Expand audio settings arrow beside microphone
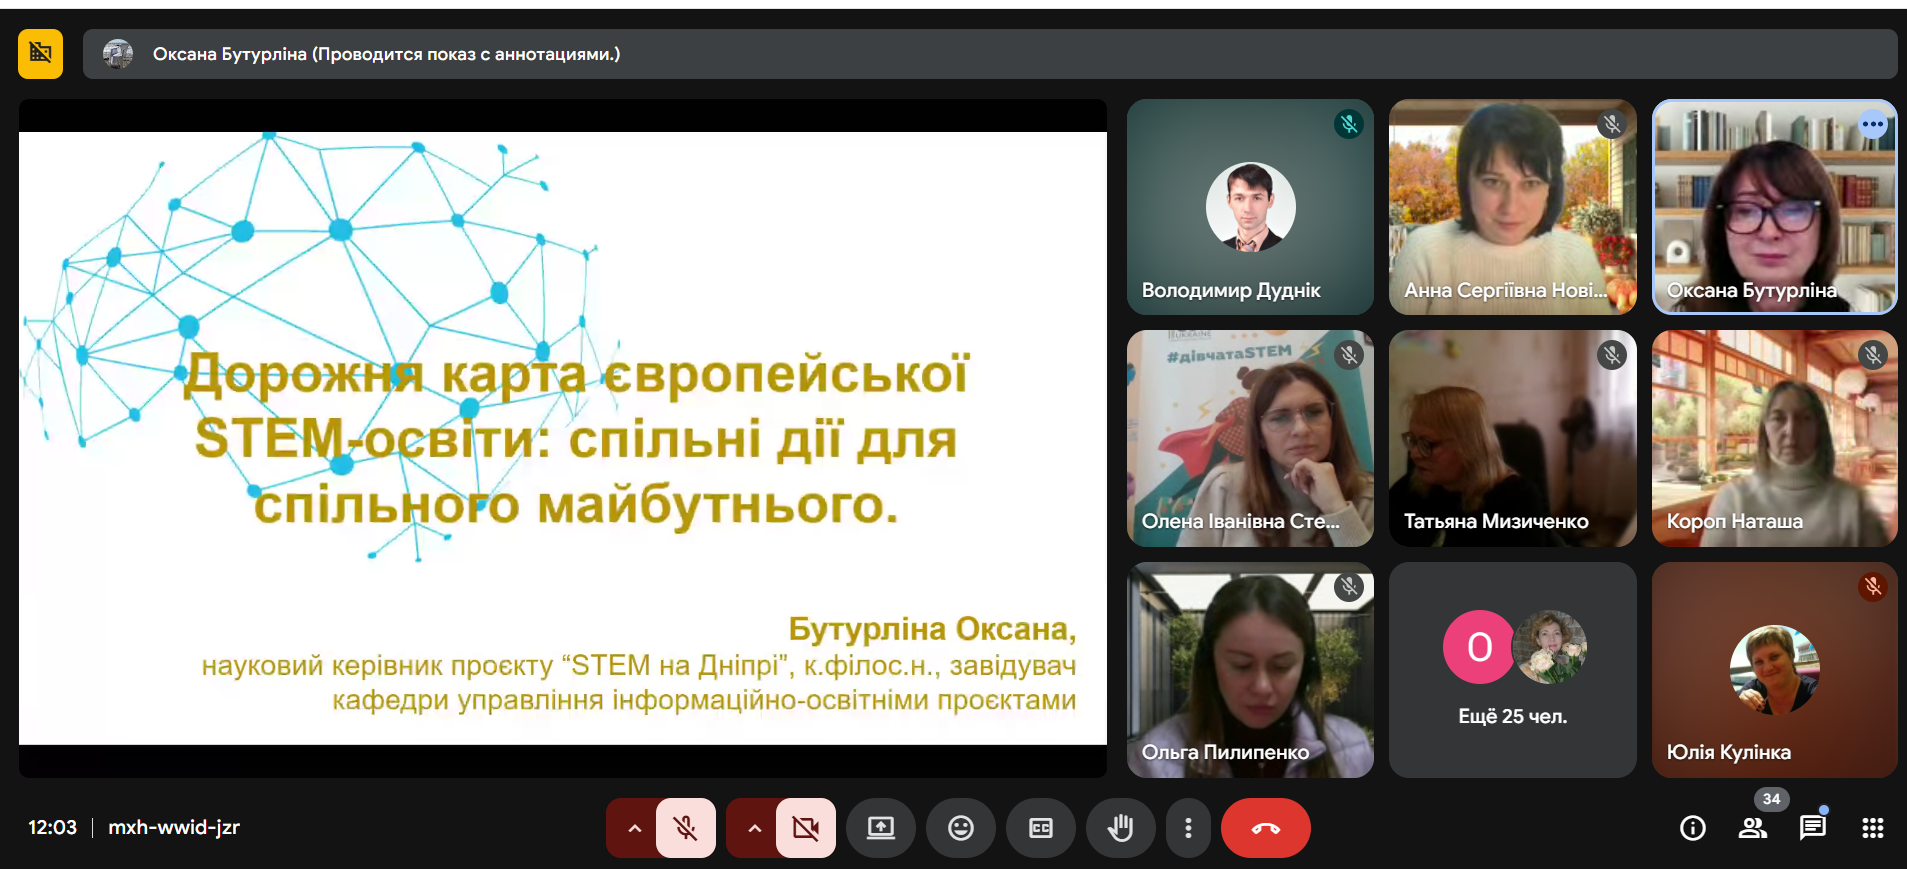The width and height of the screenshot is (1907, 869). tap(634, 828)
